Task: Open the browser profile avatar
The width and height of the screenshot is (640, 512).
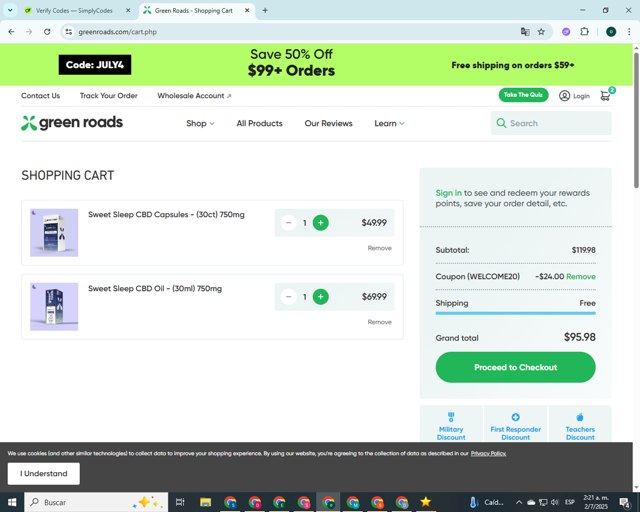Action: (x=611, y=31)
